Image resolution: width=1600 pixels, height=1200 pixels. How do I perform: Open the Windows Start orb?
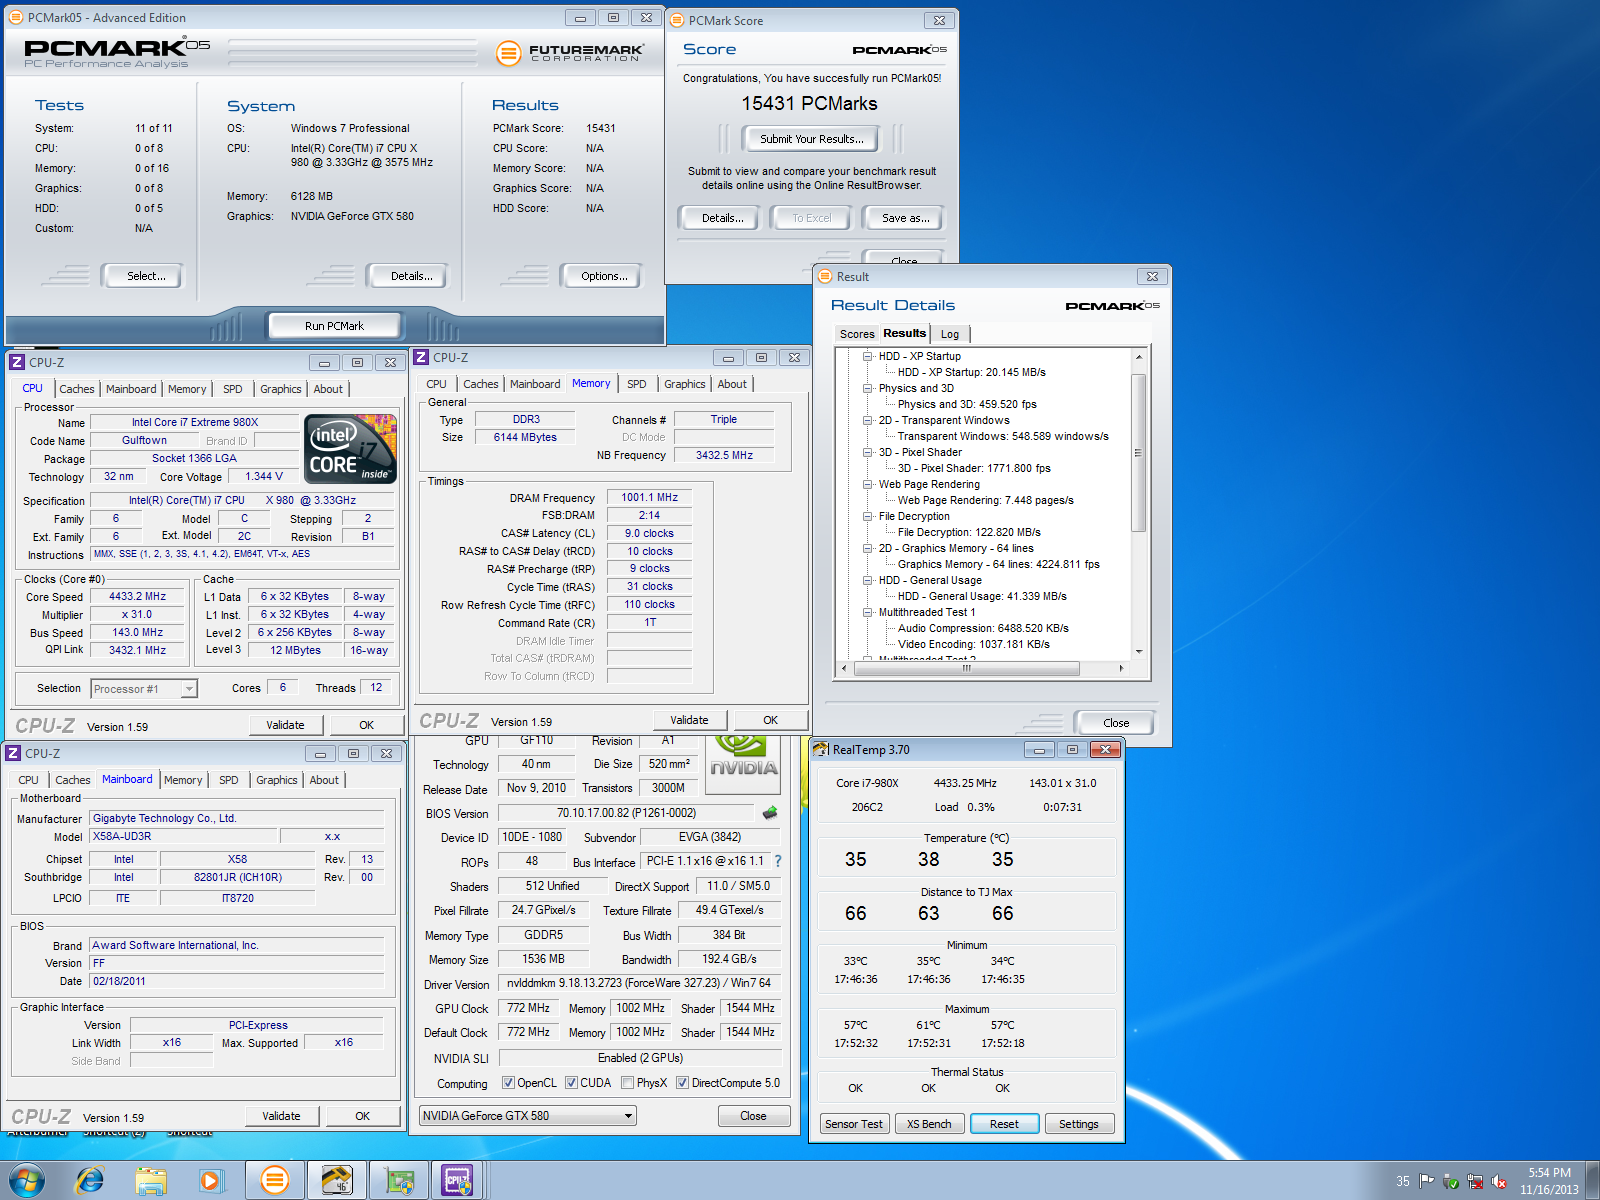(27, 1180)
